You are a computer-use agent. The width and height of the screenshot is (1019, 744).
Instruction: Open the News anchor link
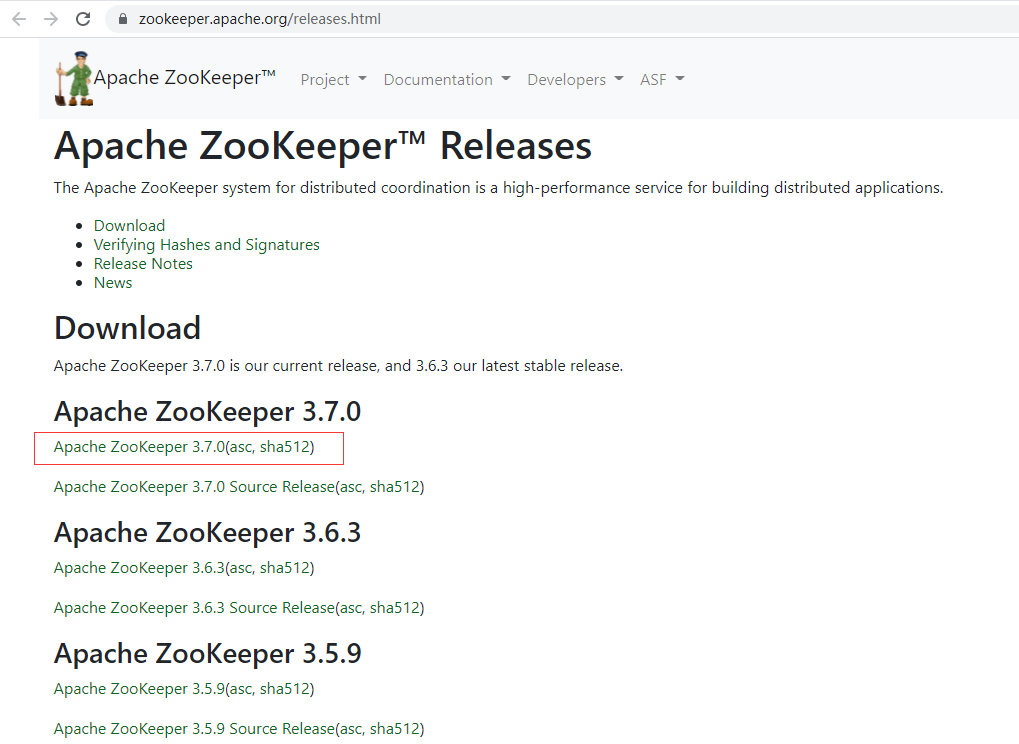click(x=113, y=283)
